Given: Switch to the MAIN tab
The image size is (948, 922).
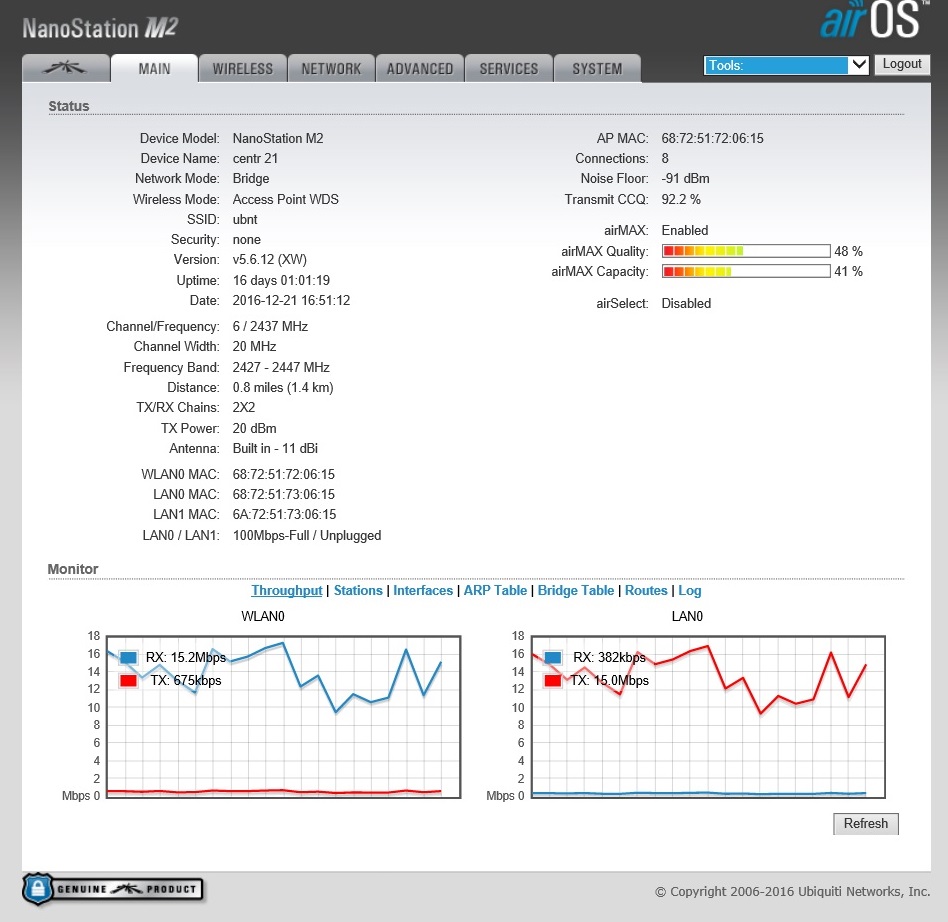Looking at the screenshot, I should (154, 68).
